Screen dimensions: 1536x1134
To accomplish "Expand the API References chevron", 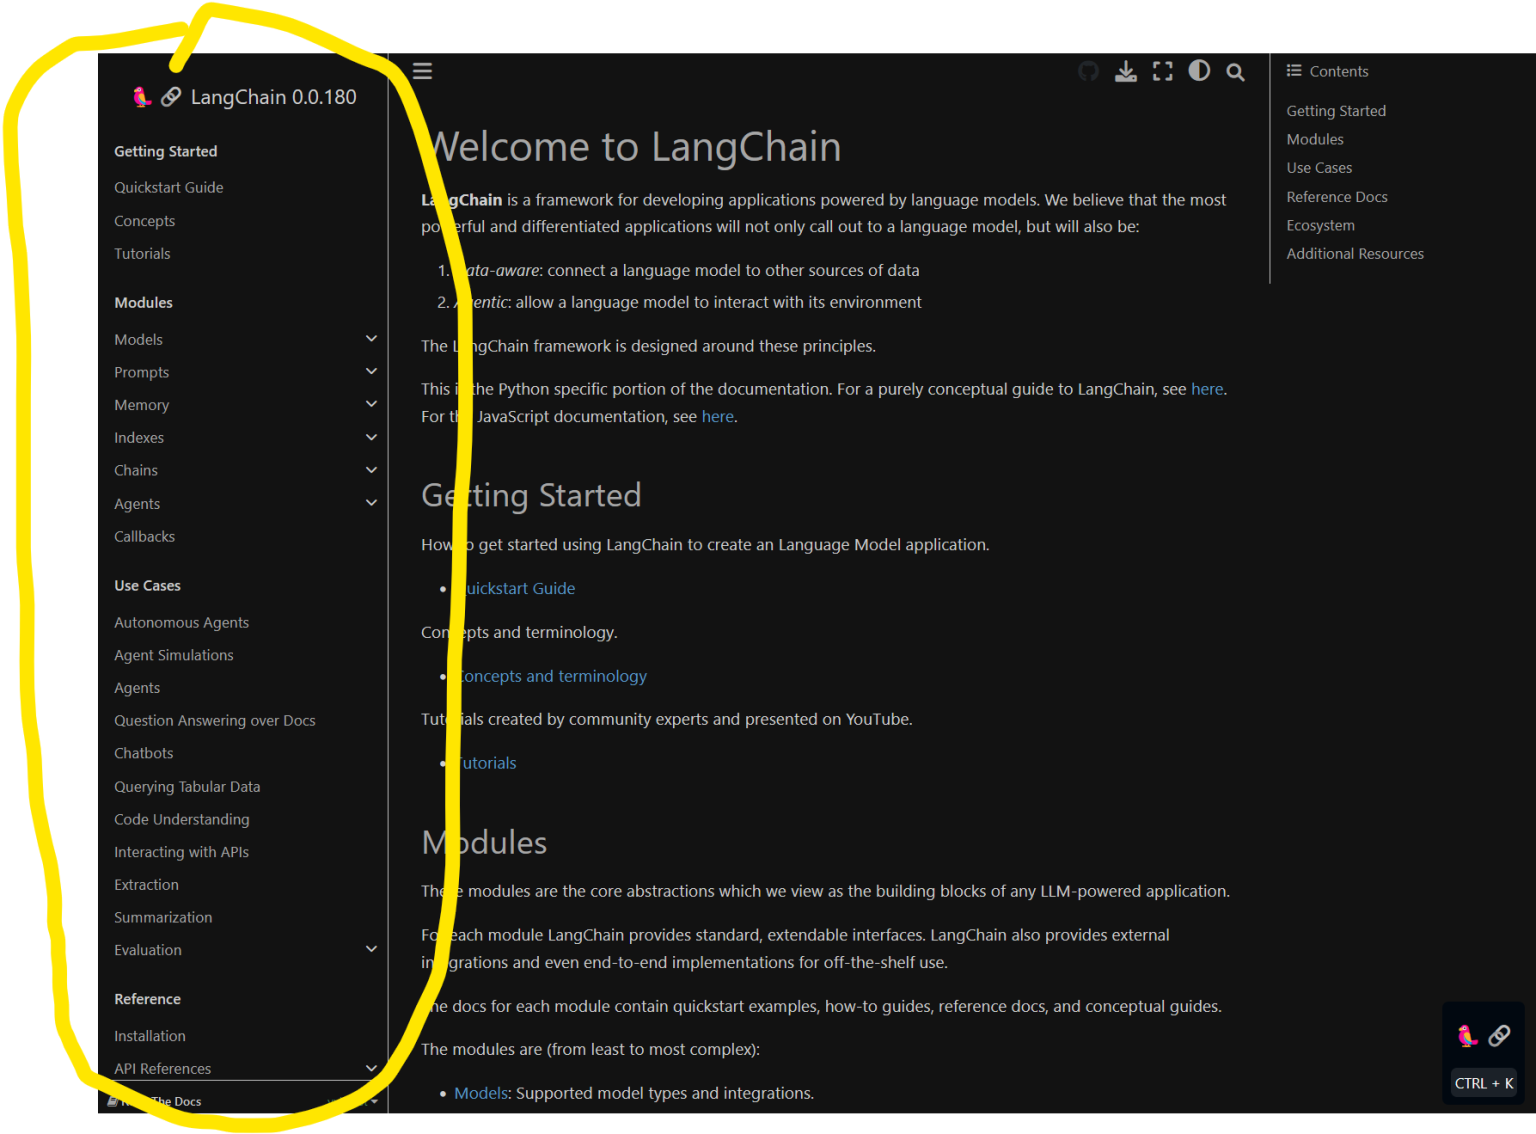I will pyautogui.click(x=371, y=1068).
